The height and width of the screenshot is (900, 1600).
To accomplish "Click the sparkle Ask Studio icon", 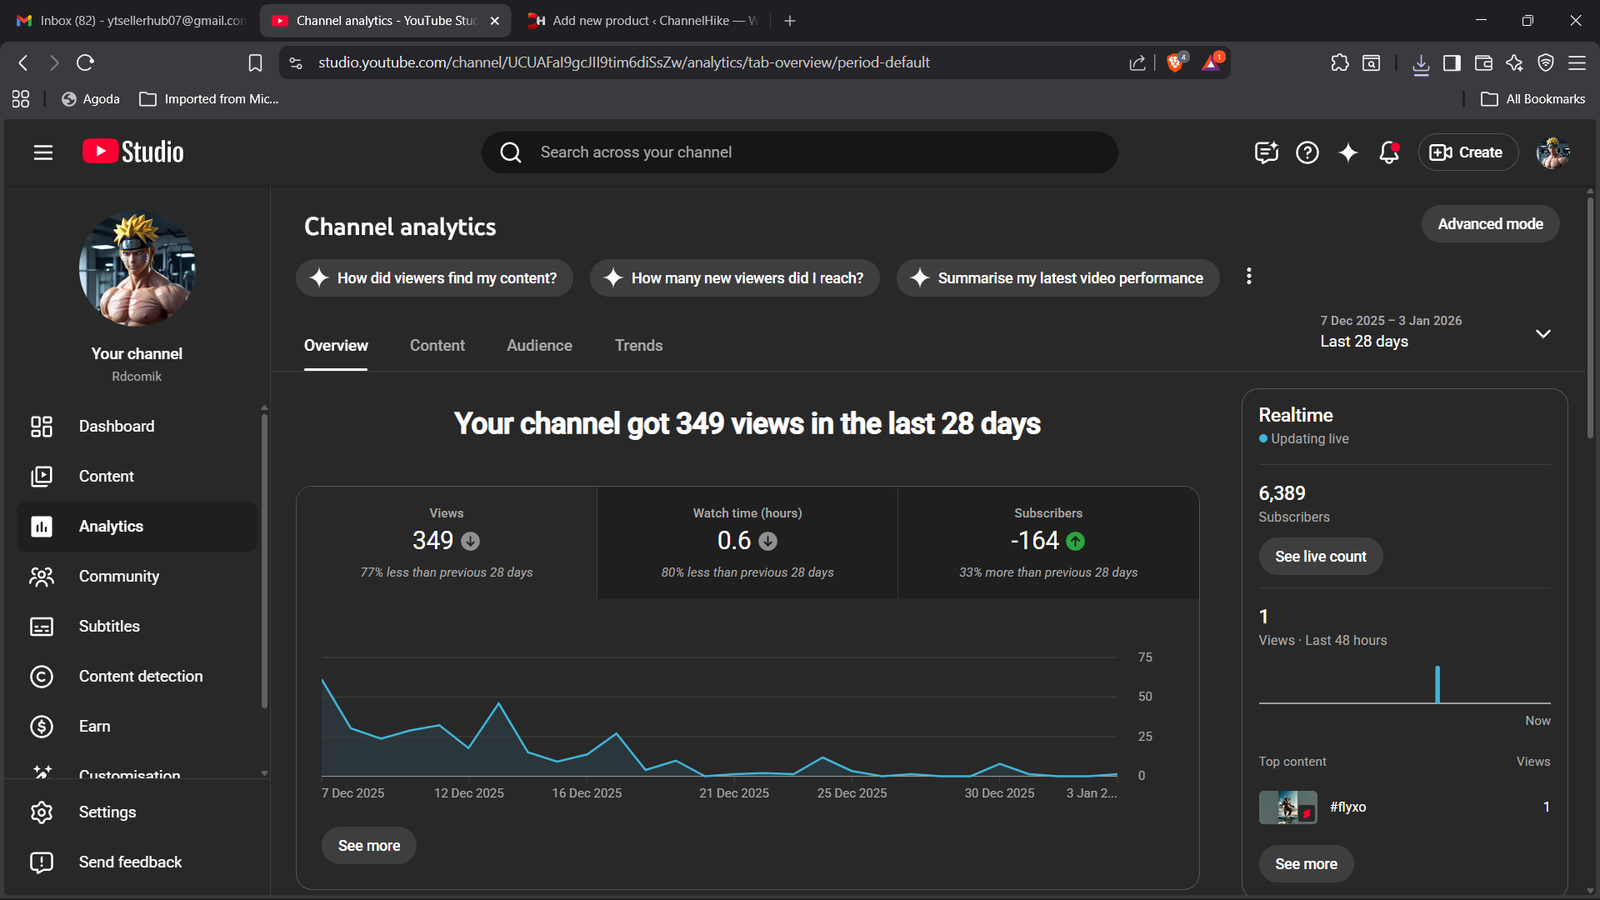I will [1348, 152].
